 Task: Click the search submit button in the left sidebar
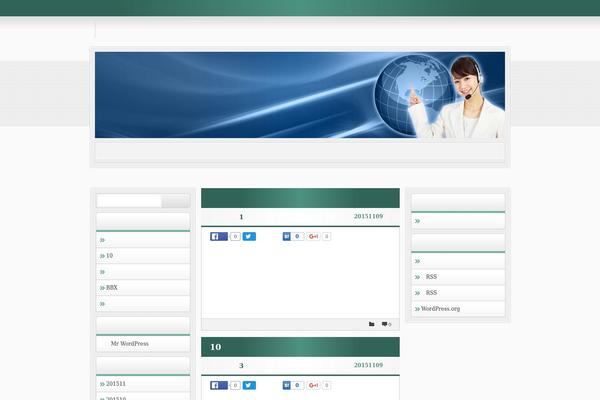pos(176,201)
